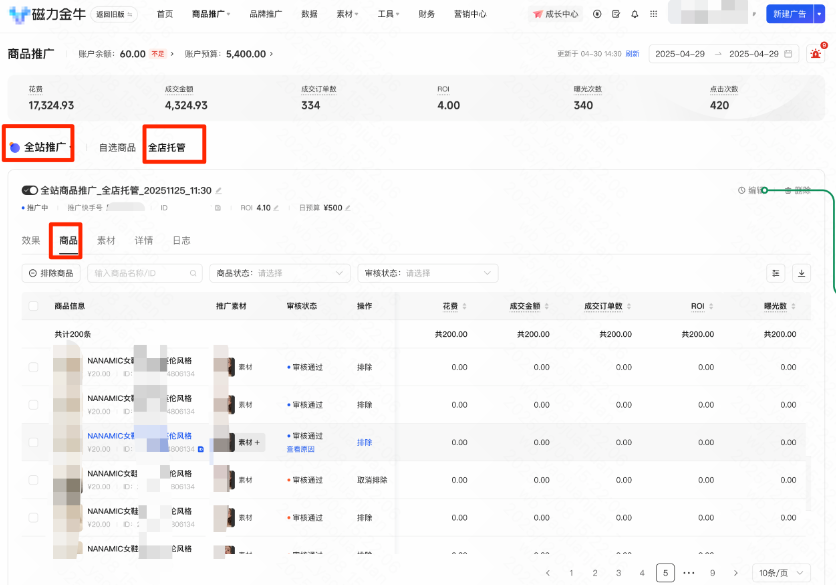The image size is (836, 585).
Task: Sort by 成交金额 column arrows
Action: pos(546,306)
